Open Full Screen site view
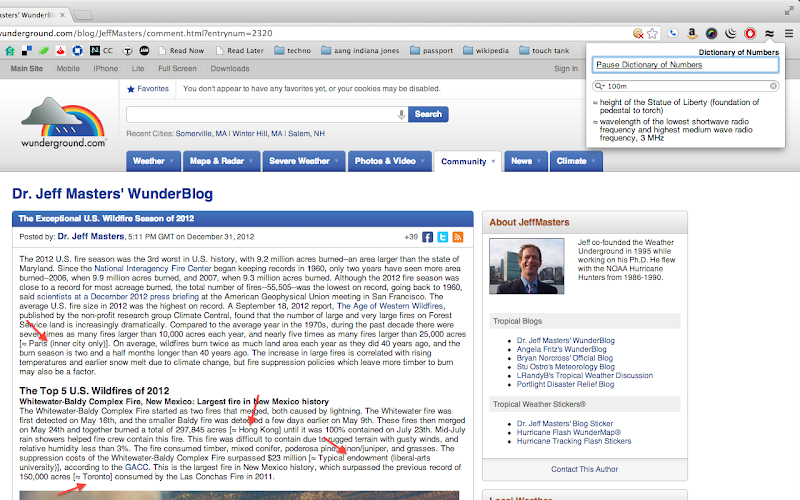Image resolution: width=800 pixels, height=500 pixels. (x=177, y=68)
